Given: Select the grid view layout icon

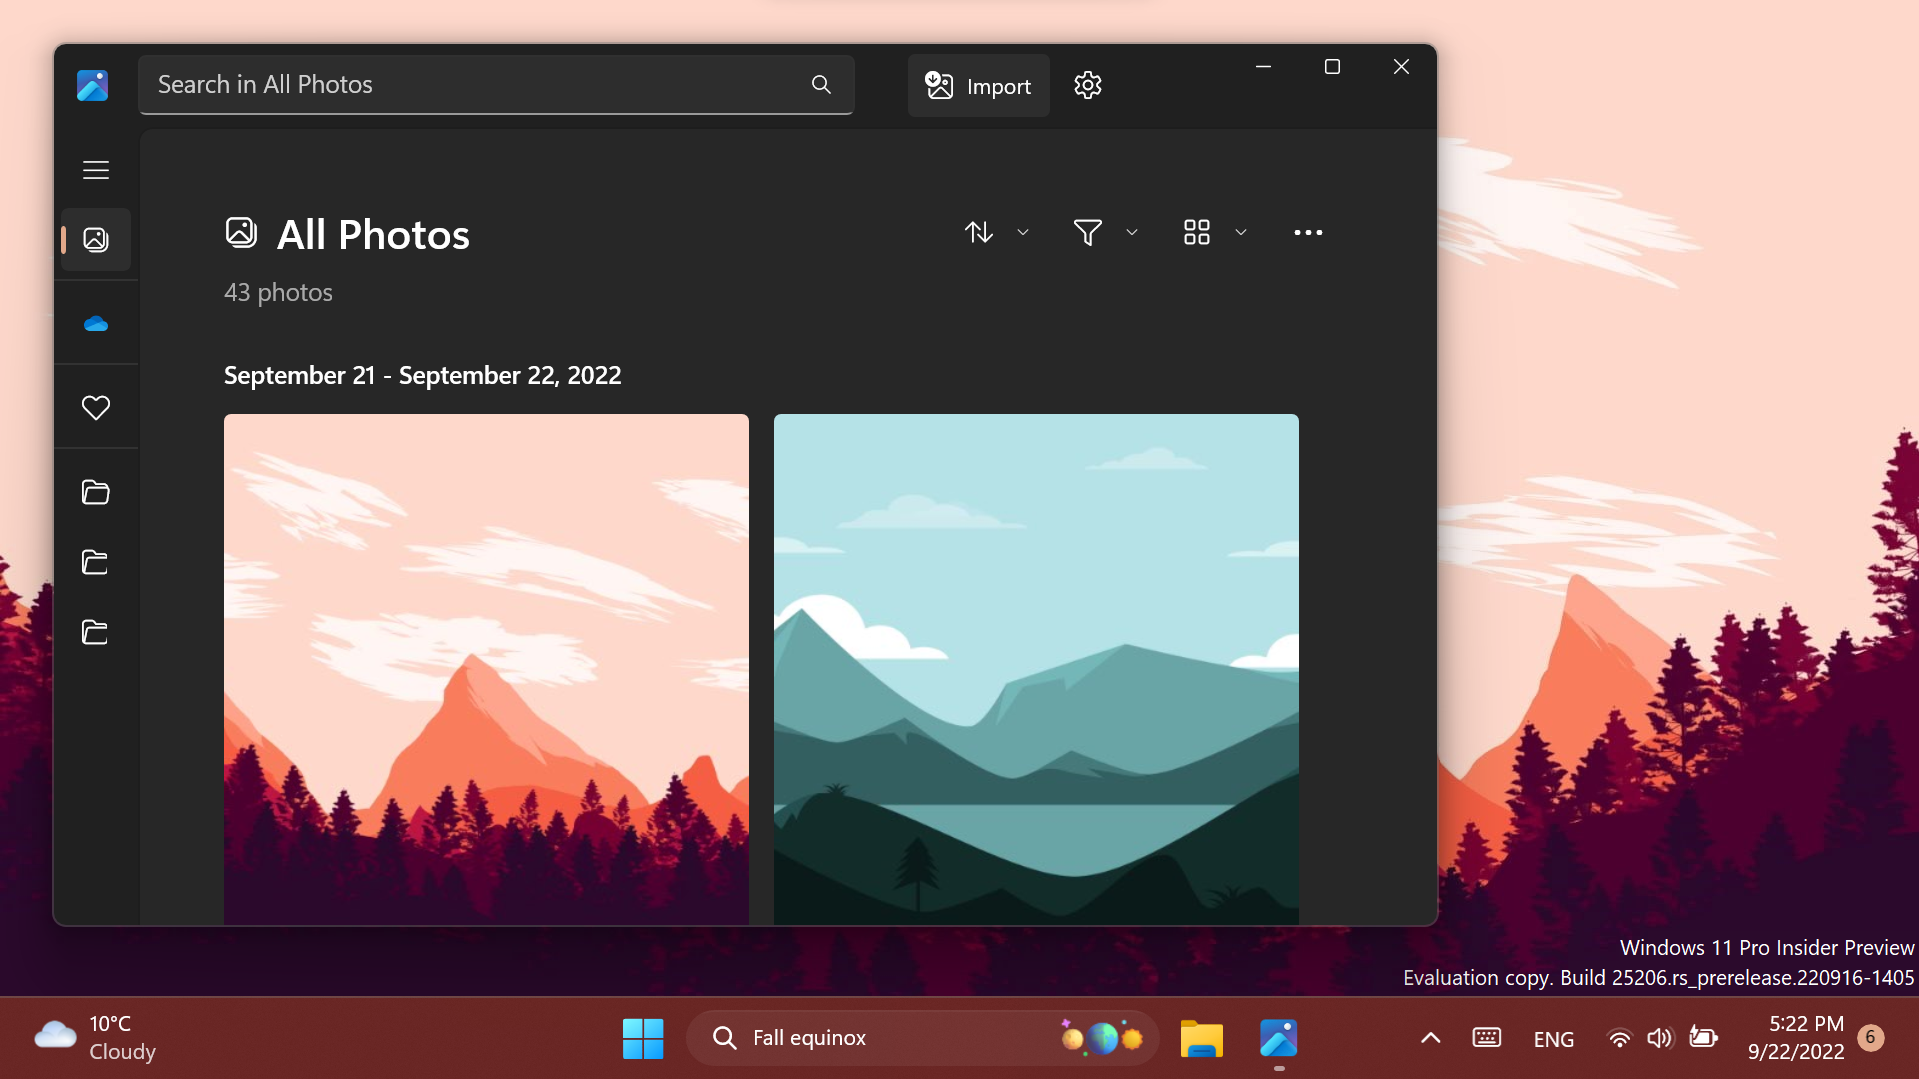Looking at the screenshot, I should 1197,232.
